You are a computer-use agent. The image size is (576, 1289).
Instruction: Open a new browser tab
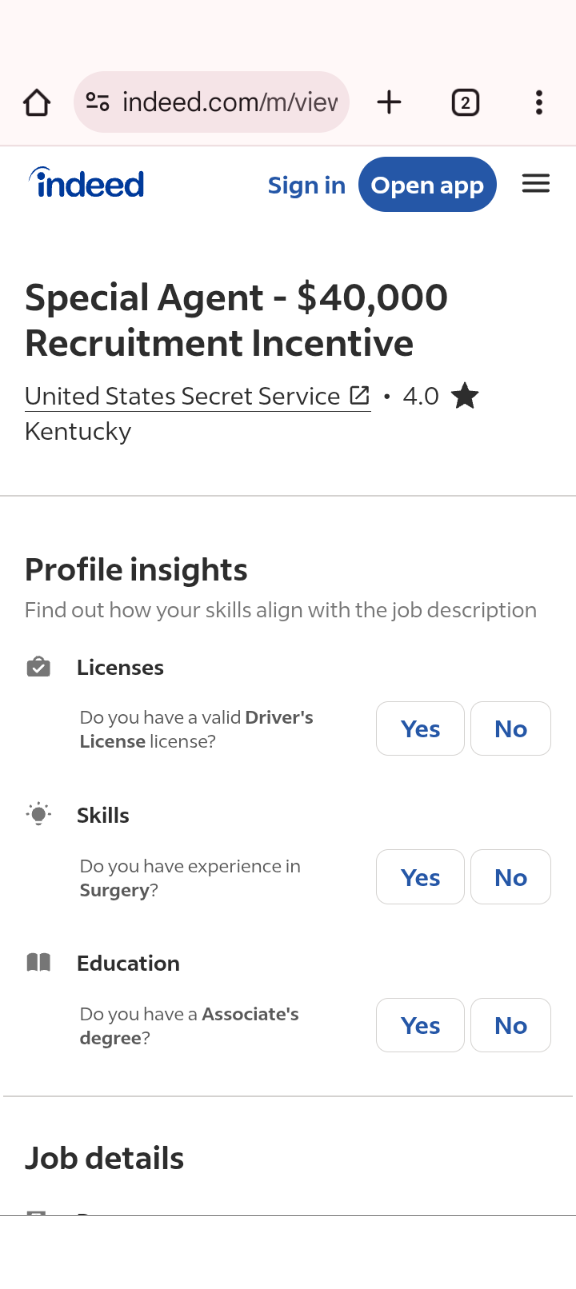coord(389,102)
